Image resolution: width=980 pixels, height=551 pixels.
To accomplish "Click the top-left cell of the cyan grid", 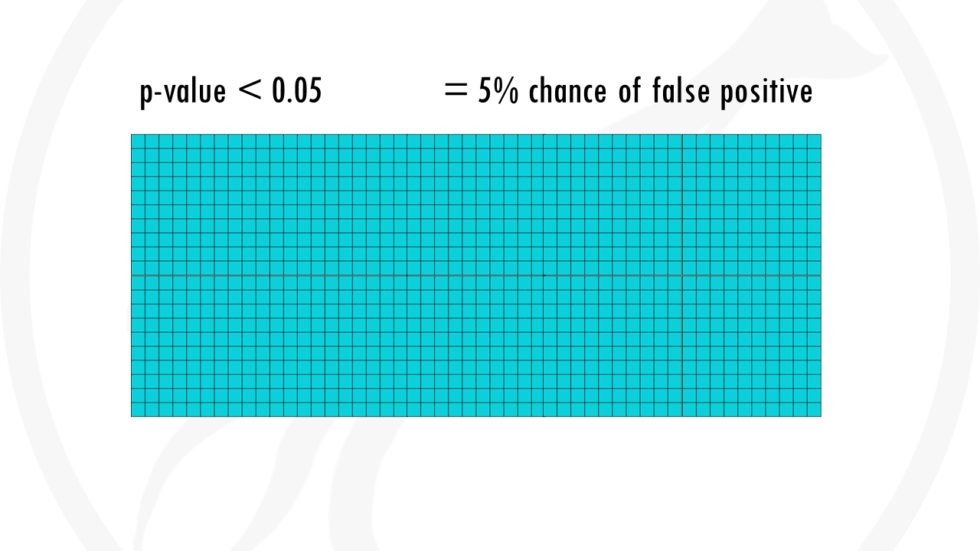I will tap(138, 141).
